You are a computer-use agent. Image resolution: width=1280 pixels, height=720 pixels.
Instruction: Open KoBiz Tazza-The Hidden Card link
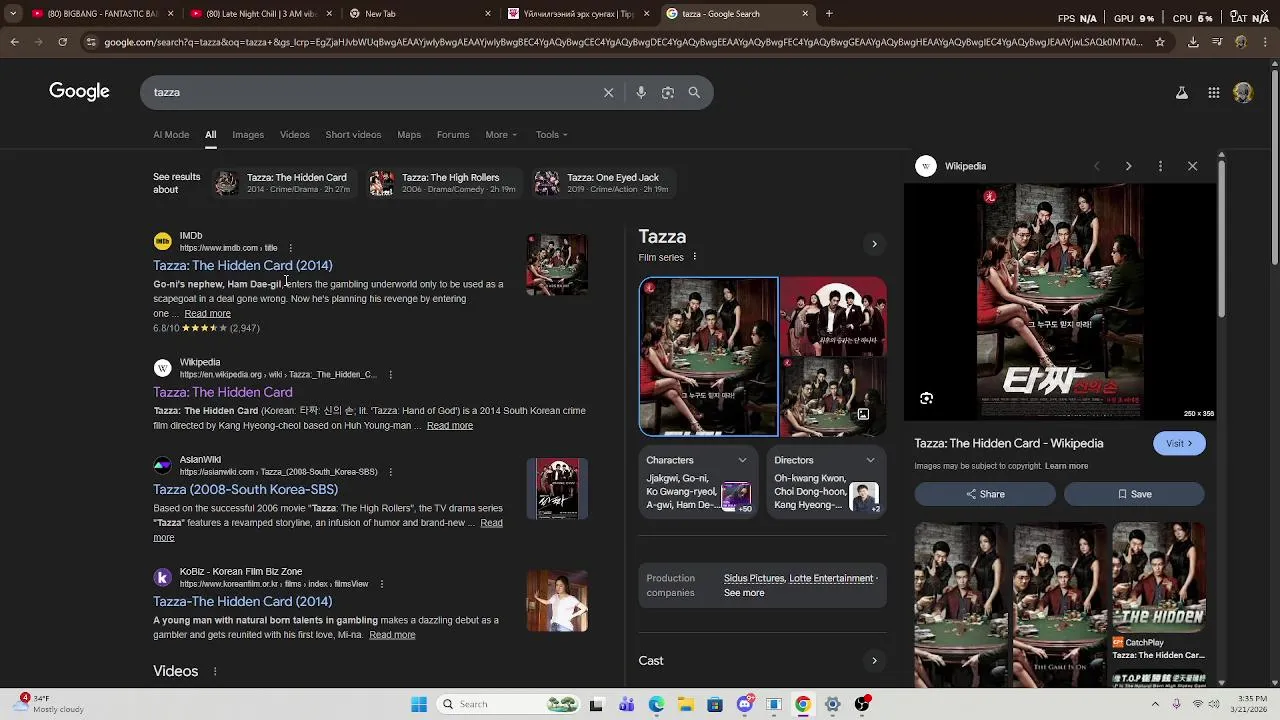(x=243, y=601)
